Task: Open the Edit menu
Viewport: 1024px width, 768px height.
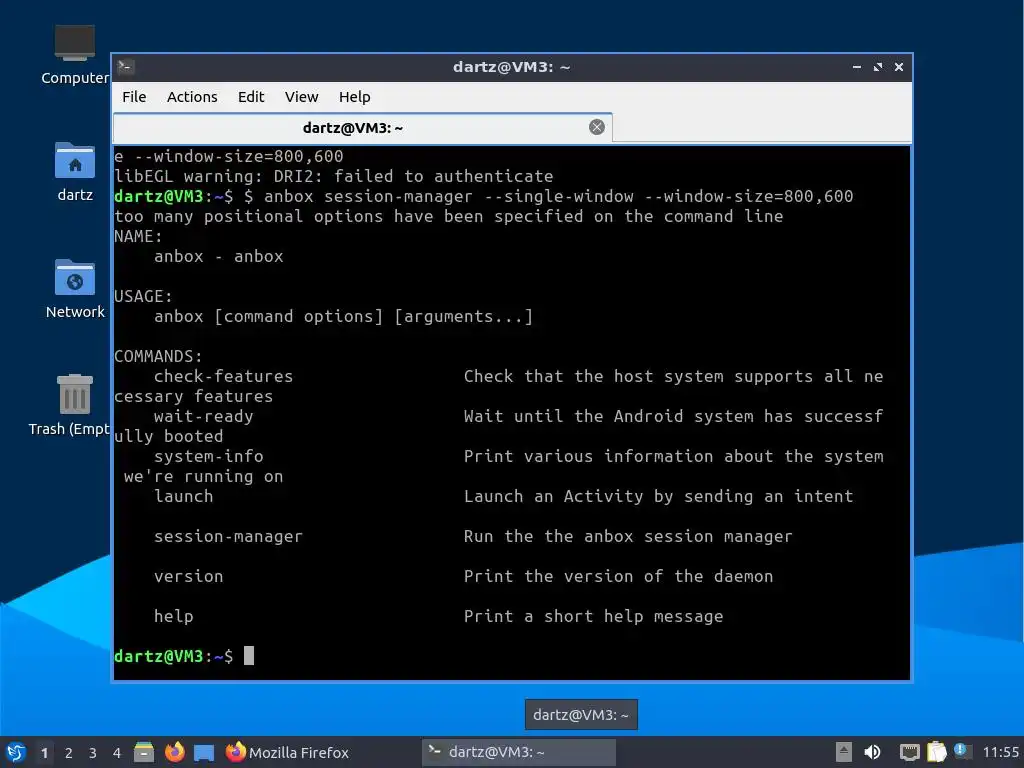Action: click(x=251, y=97)
